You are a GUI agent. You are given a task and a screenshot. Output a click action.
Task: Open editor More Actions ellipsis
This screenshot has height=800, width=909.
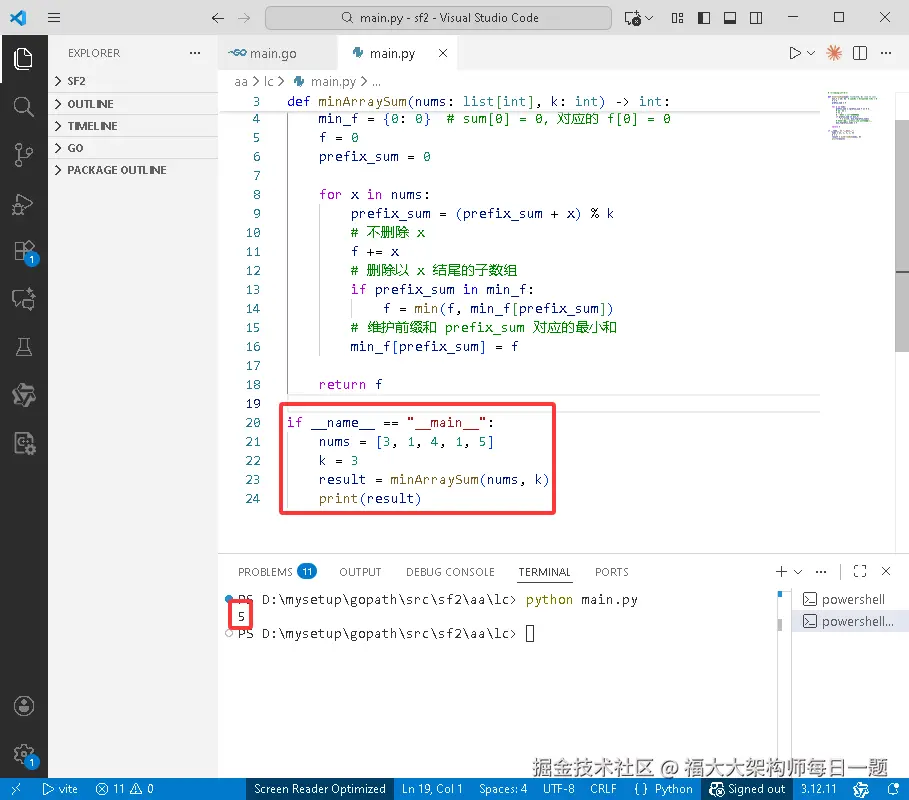(x=886, y=53)
